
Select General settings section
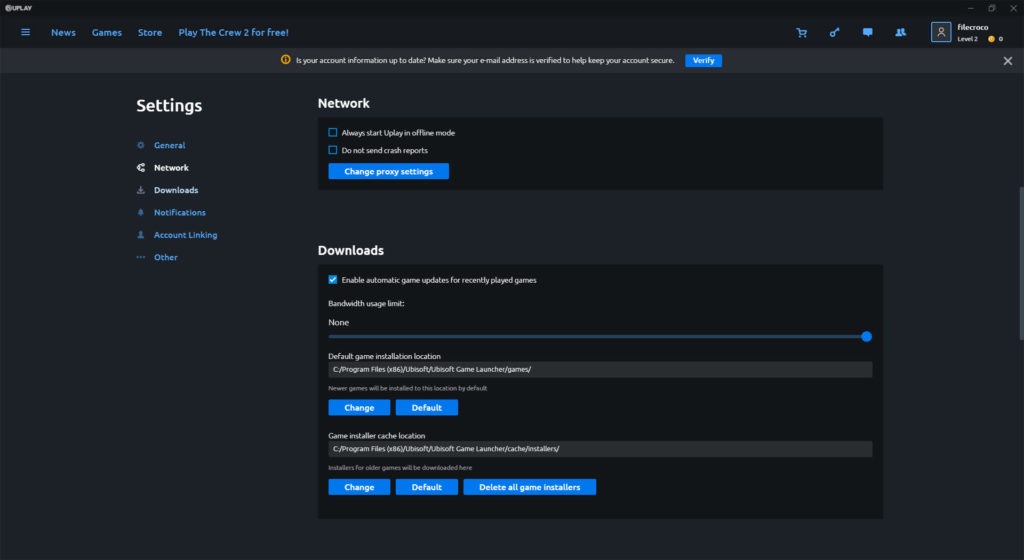point(169,145)
